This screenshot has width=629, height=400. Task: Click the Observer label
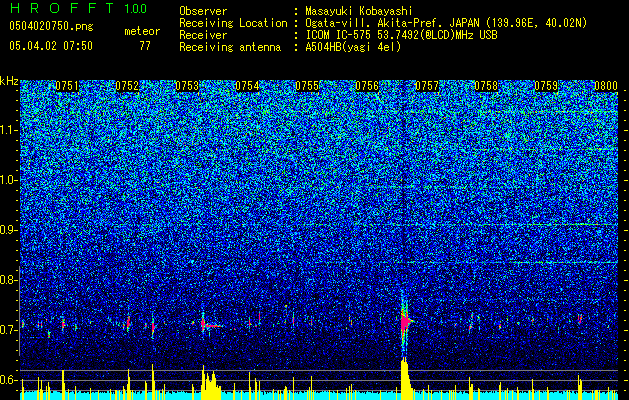[203, 11]
